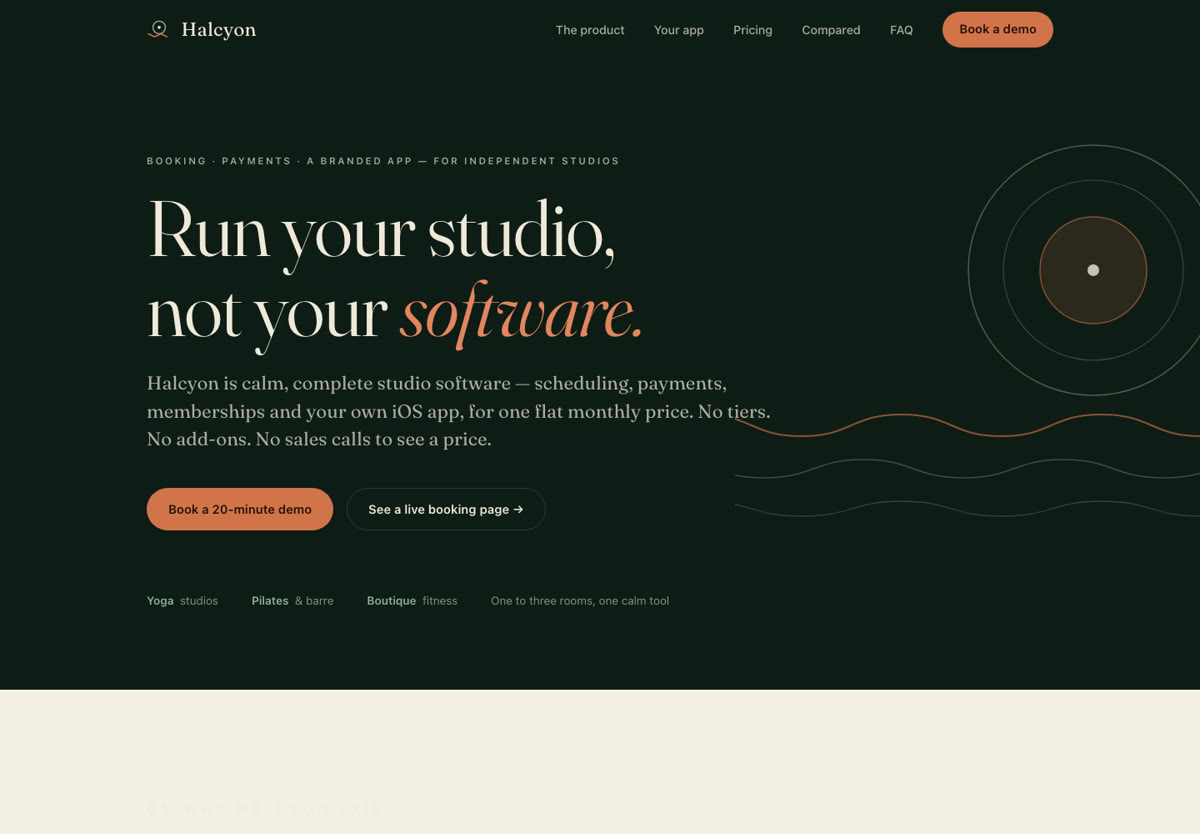This screenshot has height=834, width=1200.
Task: Open The product nav link
Action: 590,30
